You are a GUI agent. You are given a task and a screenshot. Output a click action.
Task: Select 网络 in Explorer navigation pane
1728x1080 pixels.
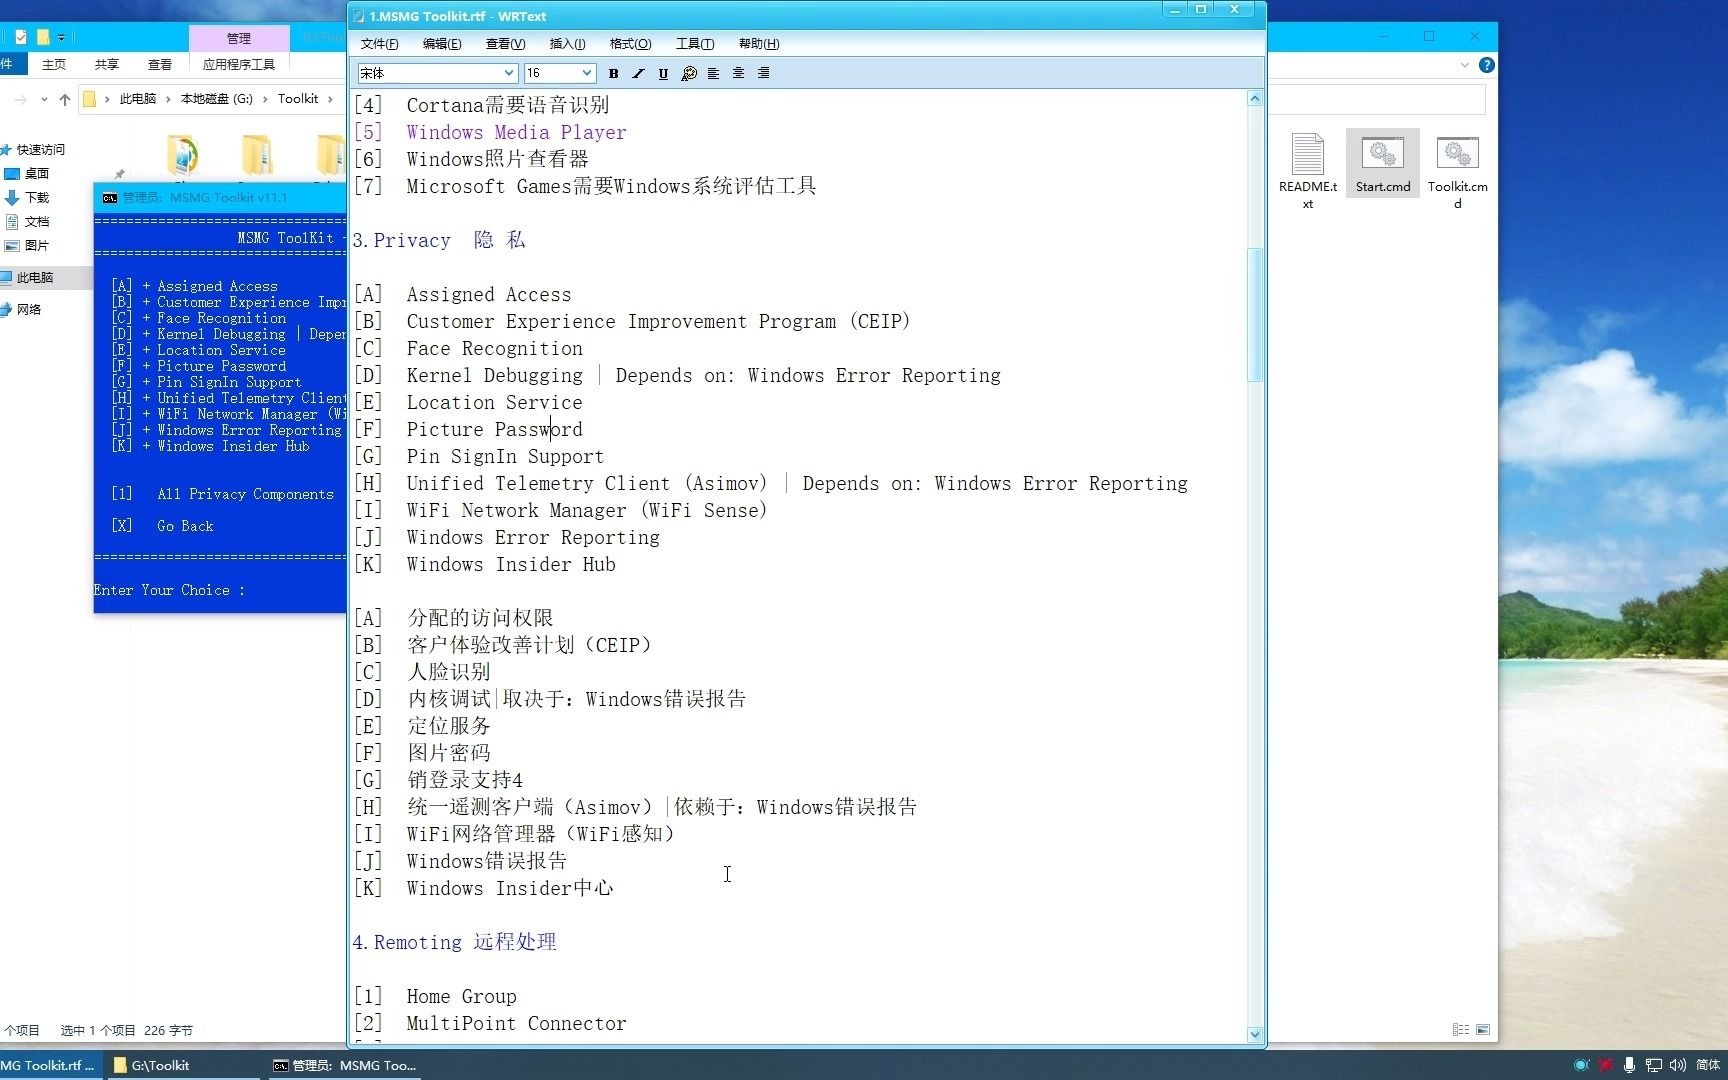[28, 310]
